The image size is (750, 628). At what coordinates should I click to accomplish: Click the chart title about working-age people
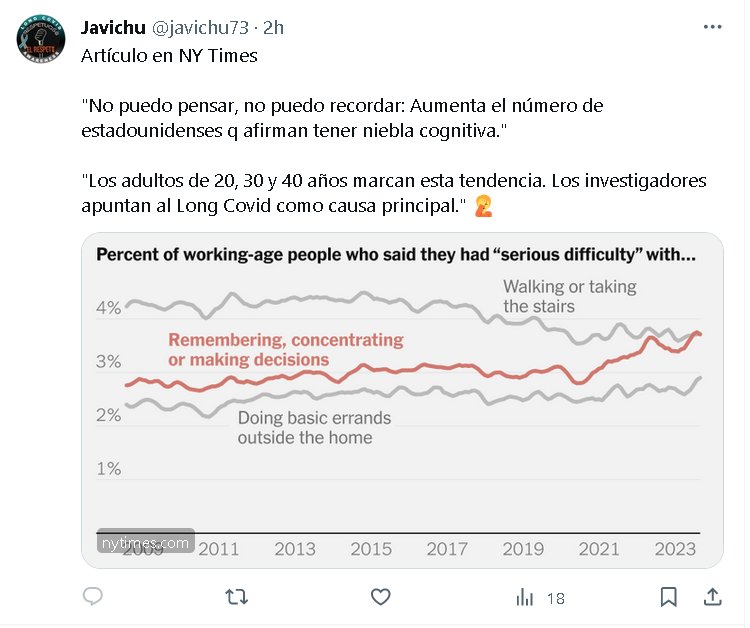(x=395, y=255)
